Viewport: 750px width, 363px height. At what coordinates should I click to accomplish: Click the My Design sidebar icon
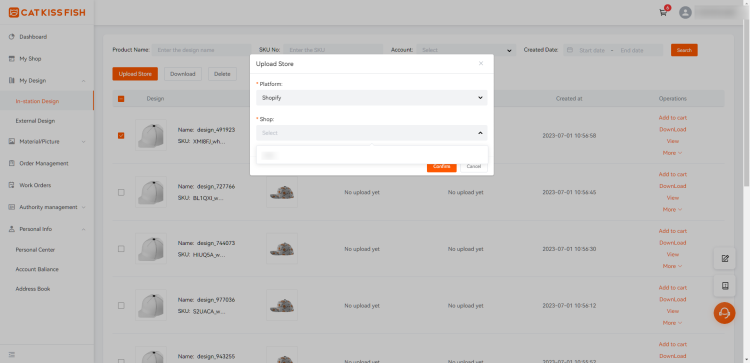click(x=11, y=81)
